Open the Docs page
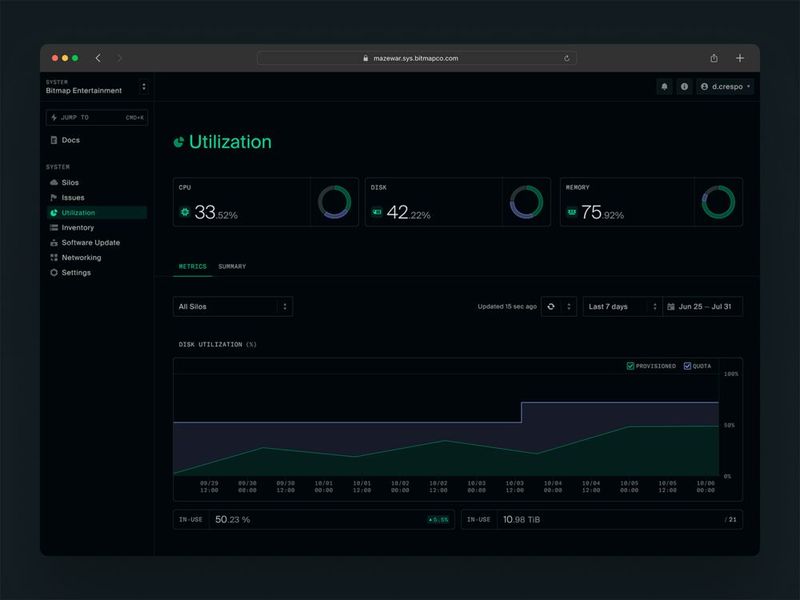 [72, 140]
